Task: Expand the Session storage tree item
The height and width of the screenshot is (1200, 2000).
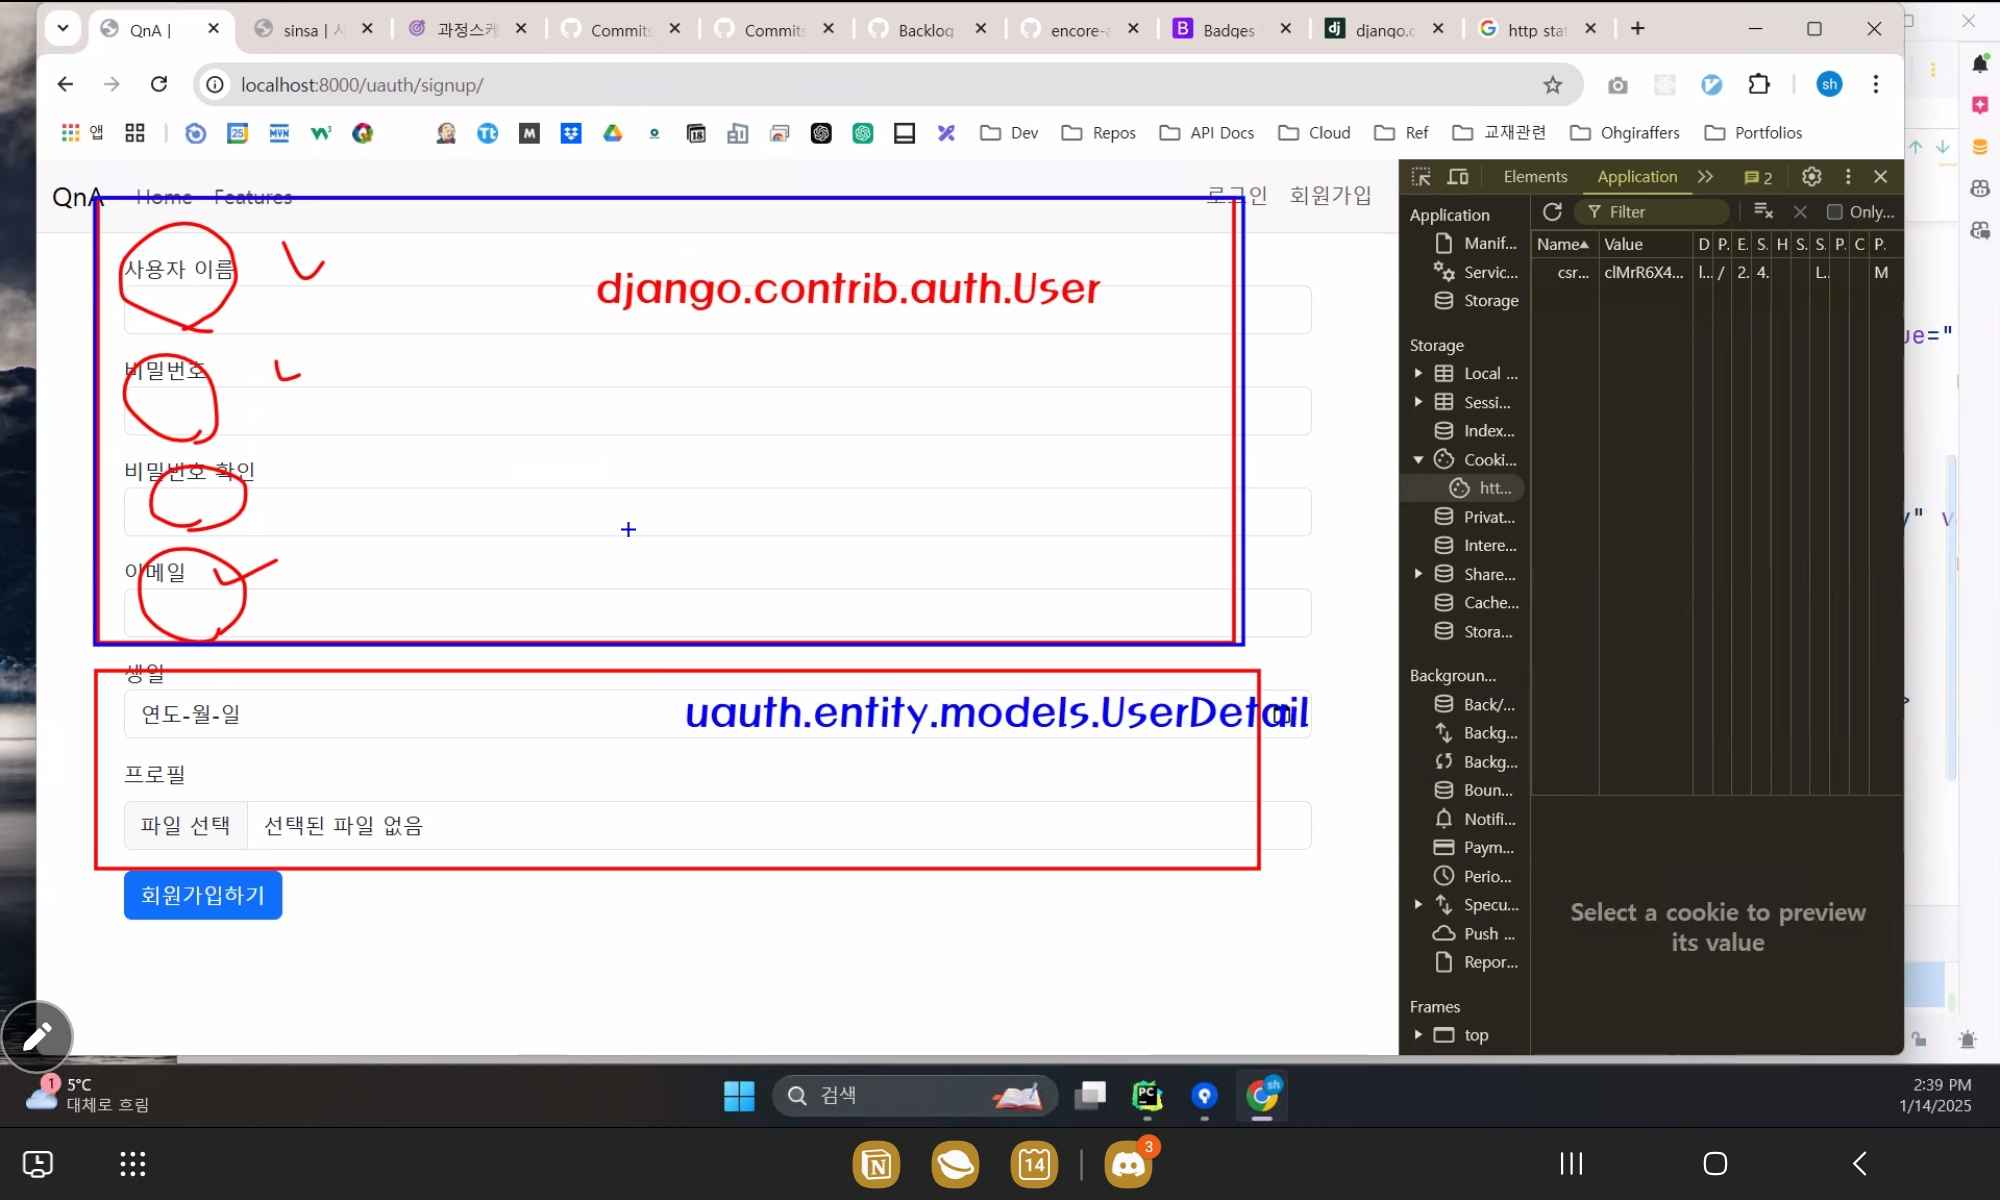Action: coord(1418,402)
